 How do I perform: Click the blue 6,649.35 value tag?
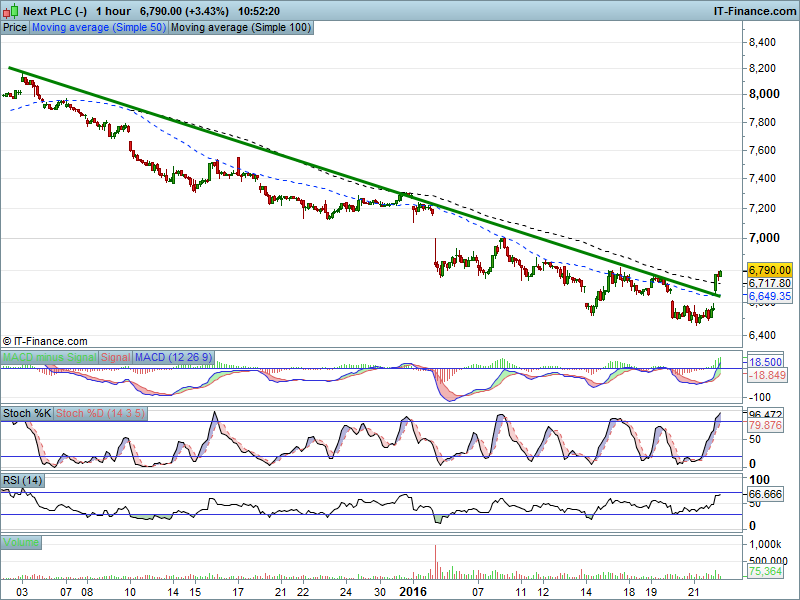pos(770,296)
